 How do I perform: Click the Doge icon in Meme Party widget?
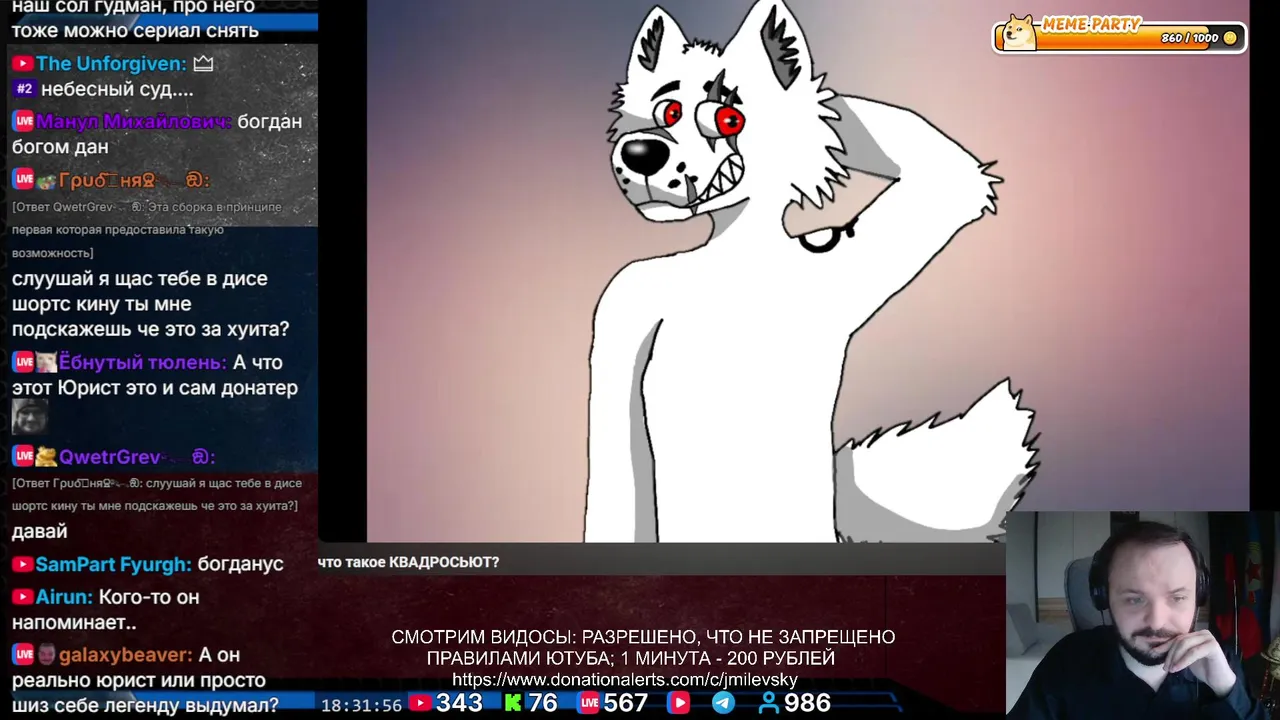(x=1019, y=33)
